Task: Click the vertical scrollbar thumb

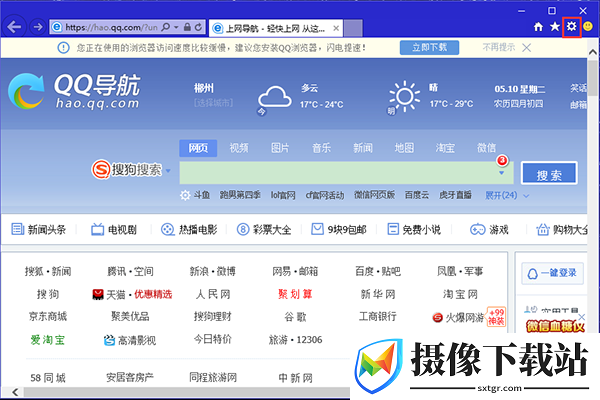Action: coord(593,78)
